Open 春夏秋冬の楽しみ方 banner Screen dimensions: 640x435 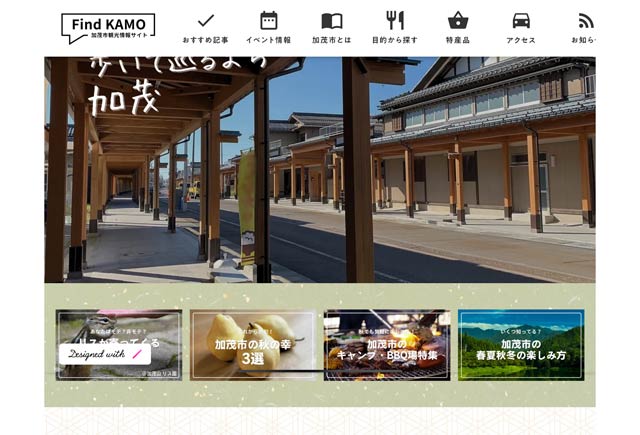(x=521, y=345)
